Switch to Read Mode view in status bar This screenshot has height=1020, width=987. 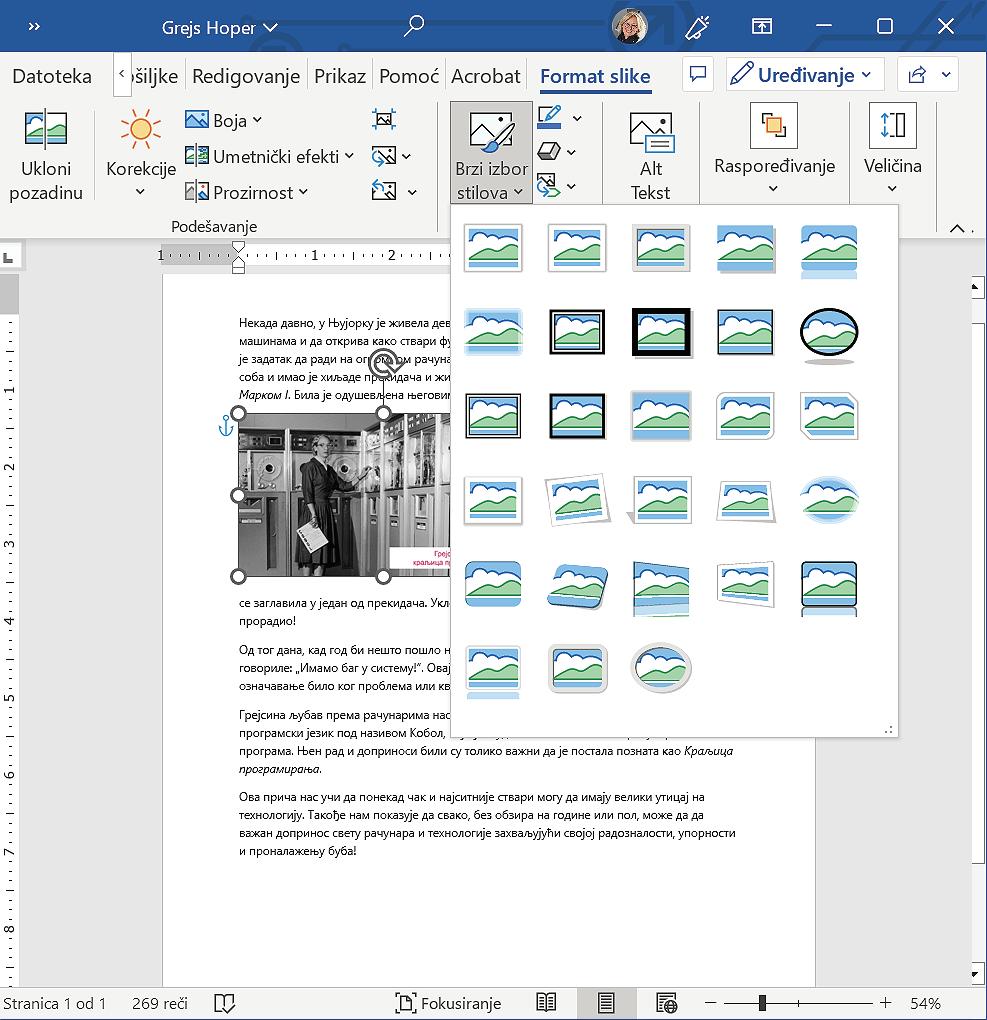[546, 1003]
